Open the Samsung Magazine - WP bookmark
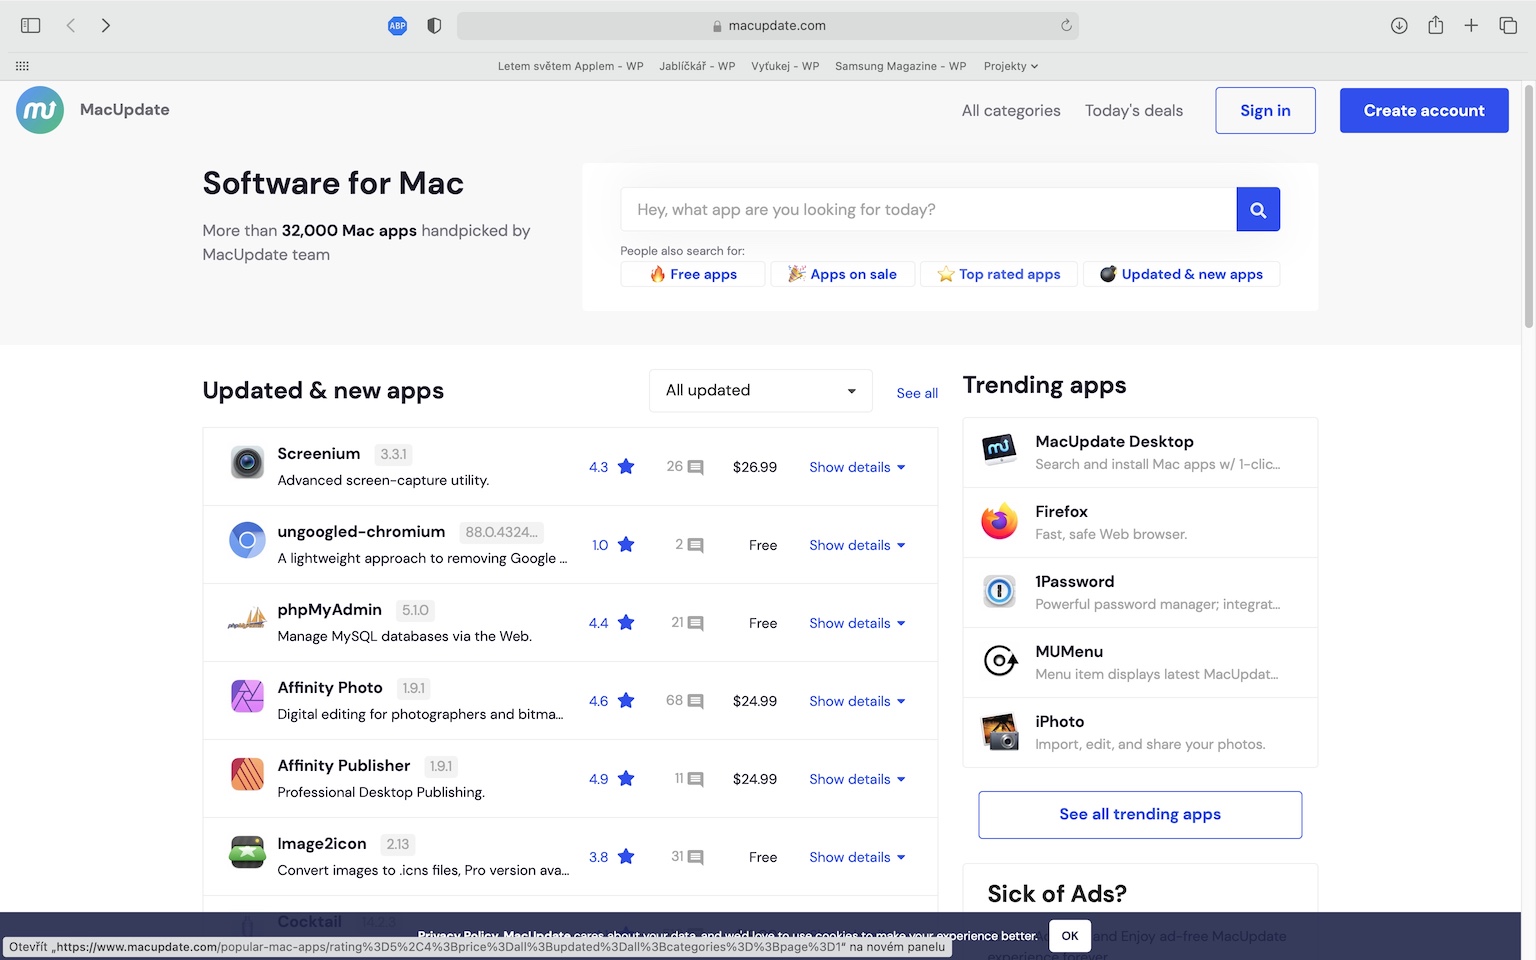 [900, 66]
